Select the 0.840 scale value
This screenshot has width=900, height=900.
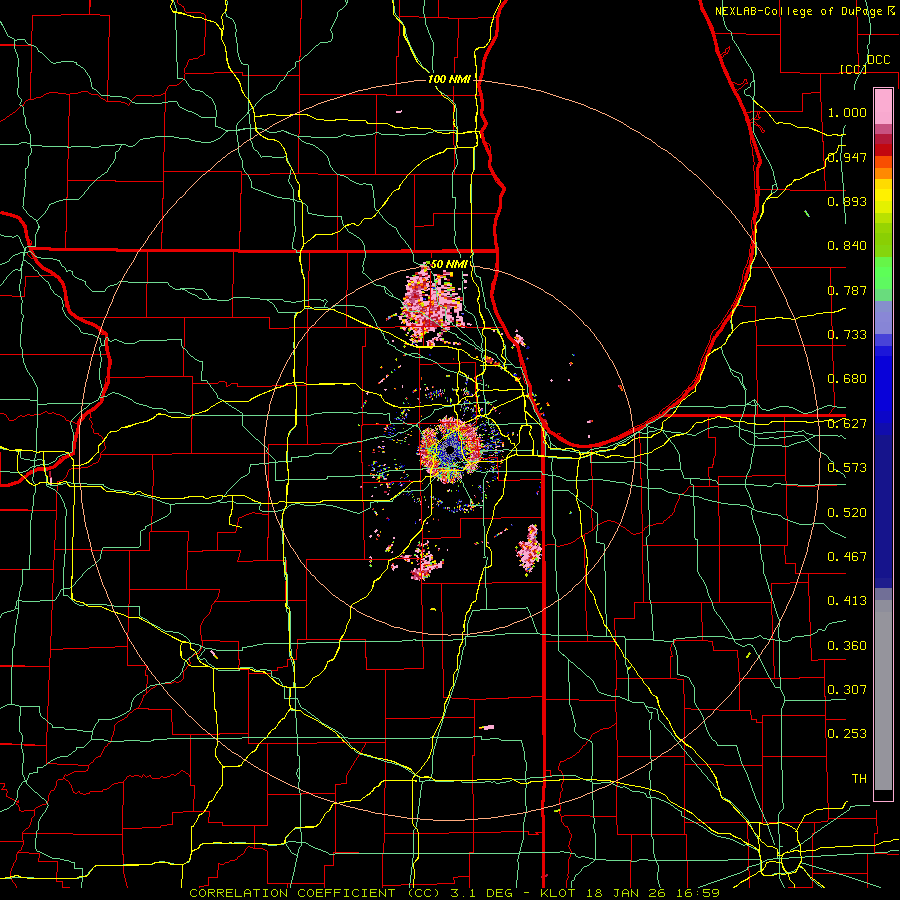(x=847, y=246)
